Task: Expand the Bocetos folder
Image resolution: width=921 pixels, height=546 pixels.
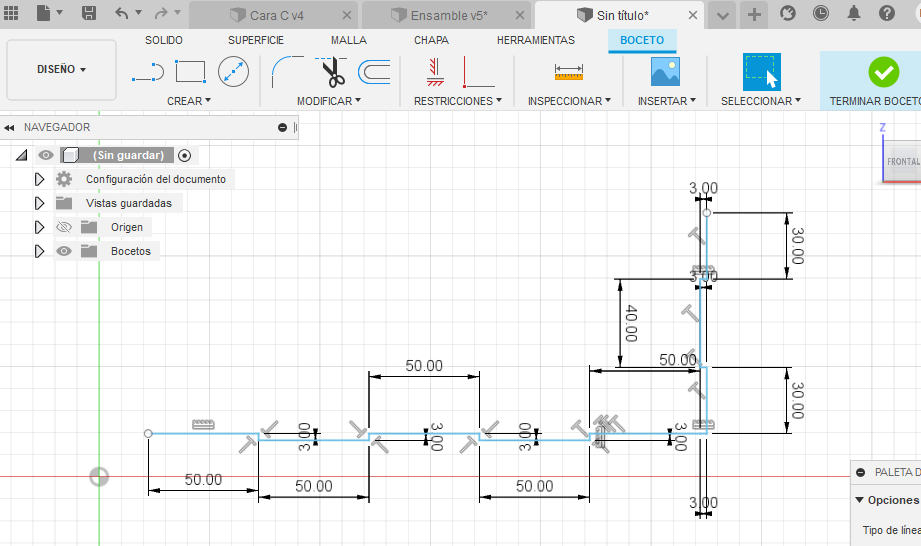Action: point(39,251)
